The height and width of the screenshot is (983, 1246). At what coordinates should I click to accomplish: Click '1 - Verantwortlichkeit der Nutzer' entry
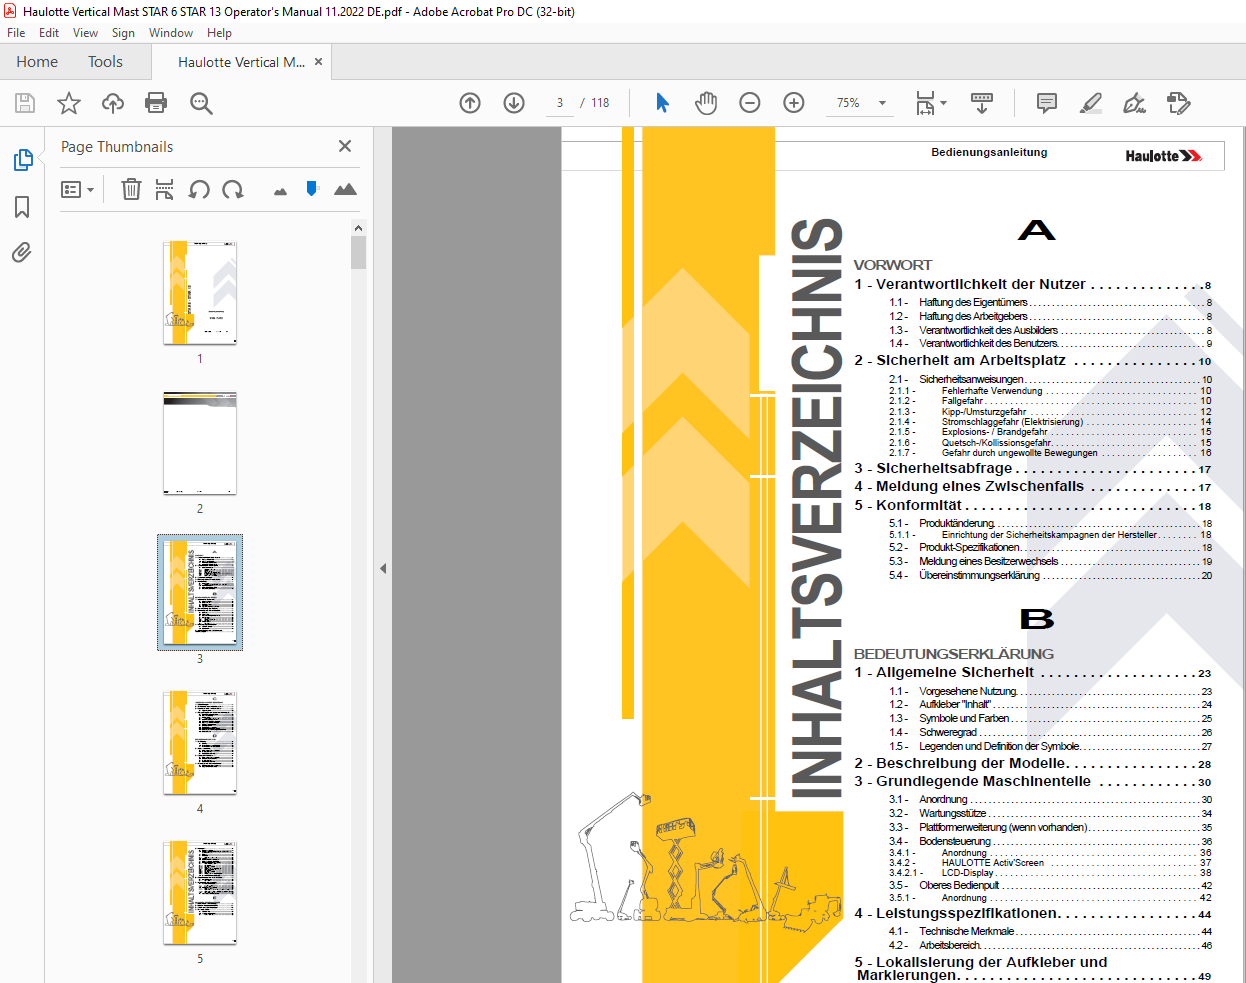[1032, 285]
